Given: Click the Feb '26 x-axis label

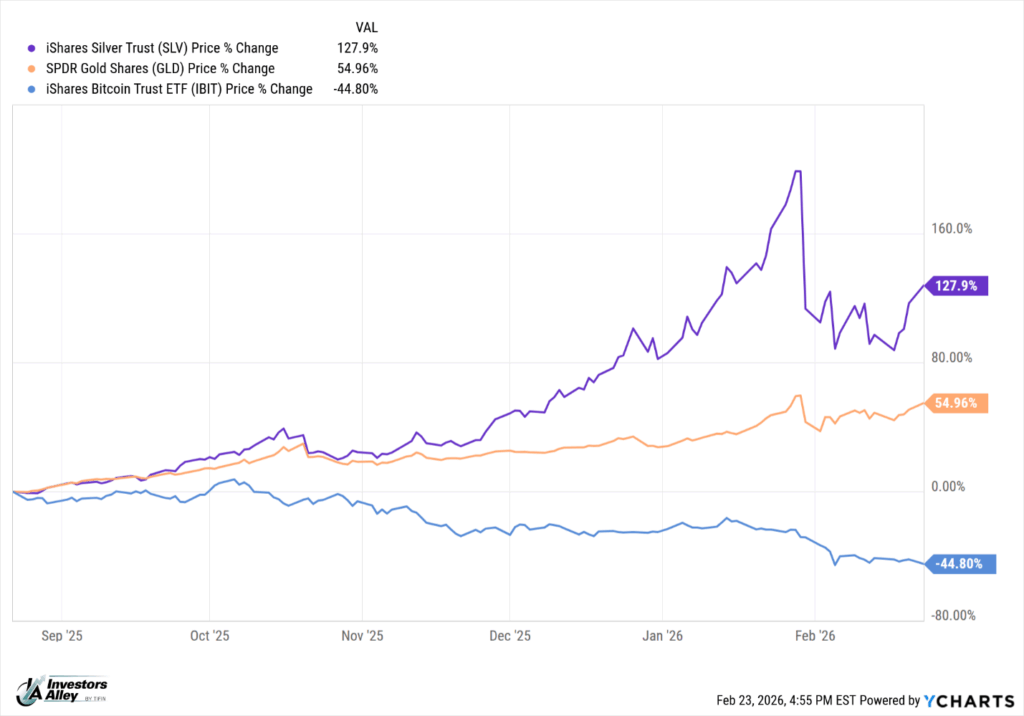Looking at the screenshot, I should point(814,635).
